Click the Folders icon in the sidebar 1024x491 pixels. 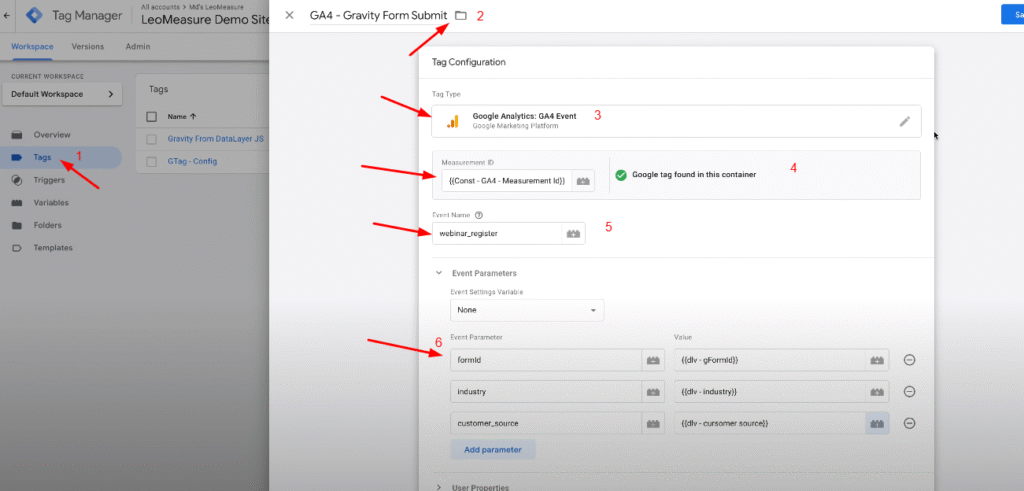[x=17, y=225]
